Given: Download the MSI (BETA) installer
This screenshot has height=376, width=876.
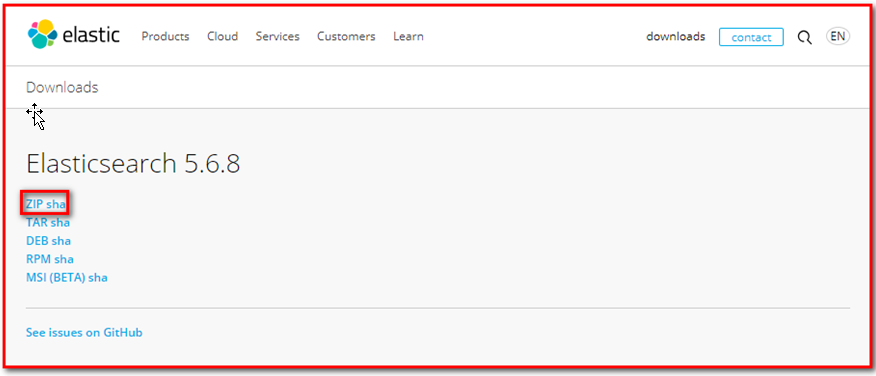Looking at the screenshot, I should (x=56, y=277).
